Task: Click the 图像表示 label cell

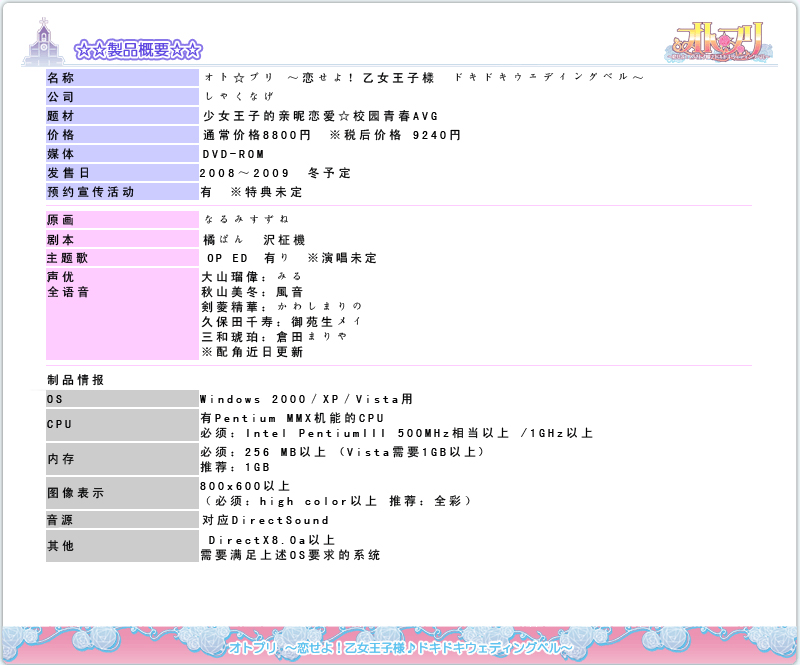Action: 122,493
